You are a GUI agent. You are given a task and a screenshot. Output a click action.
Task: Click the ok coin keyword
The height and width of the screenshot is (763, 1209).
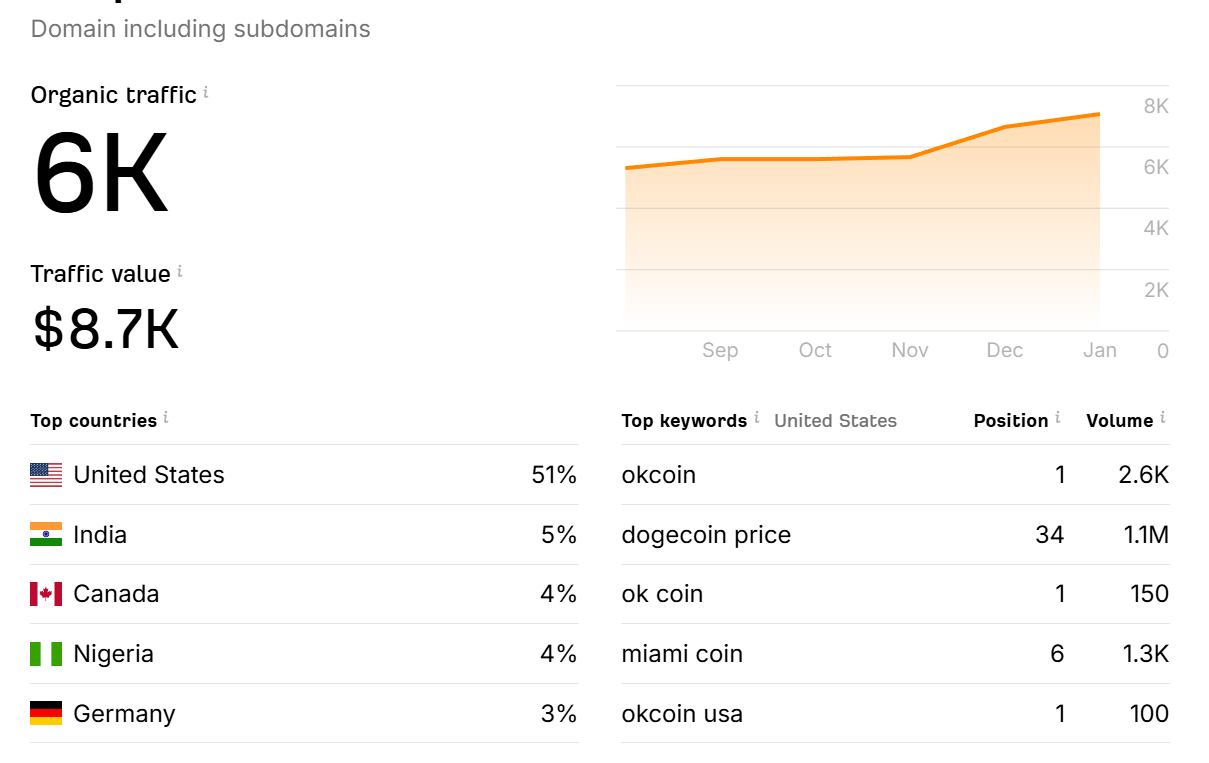point(662,594)
